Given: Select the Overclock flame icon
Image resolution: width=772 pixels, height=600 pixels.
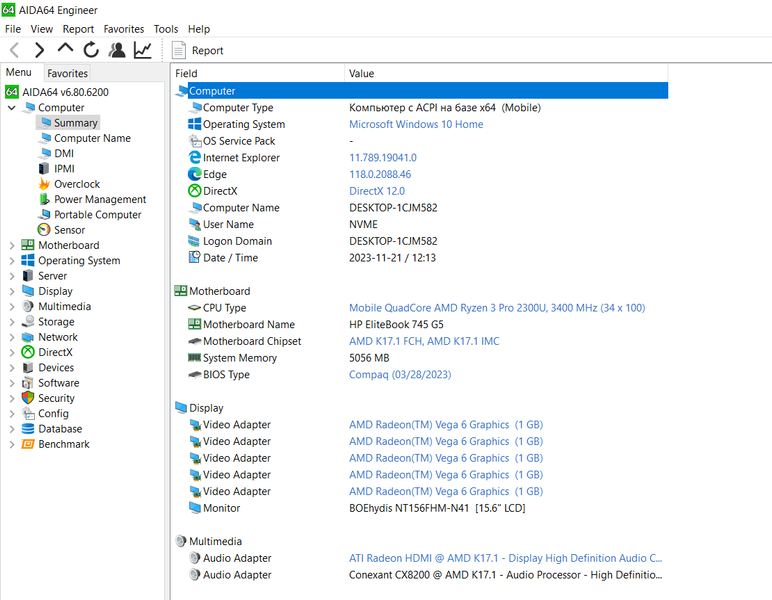Looking at the screenshot, I should pyautogui.click(x=44, y=184).
